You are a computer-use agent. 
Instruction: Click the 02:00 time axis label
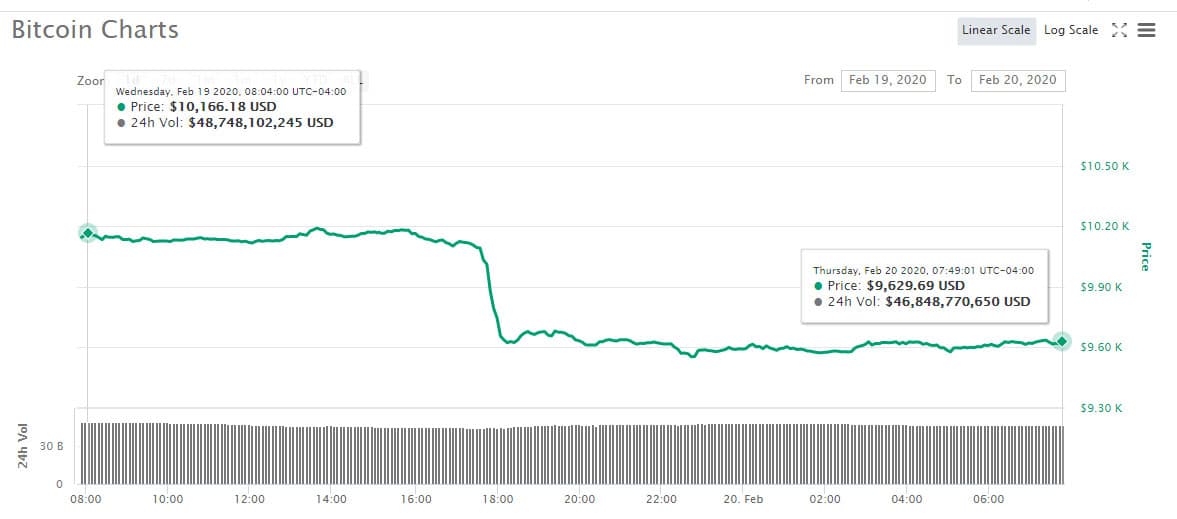coord(825,499)
